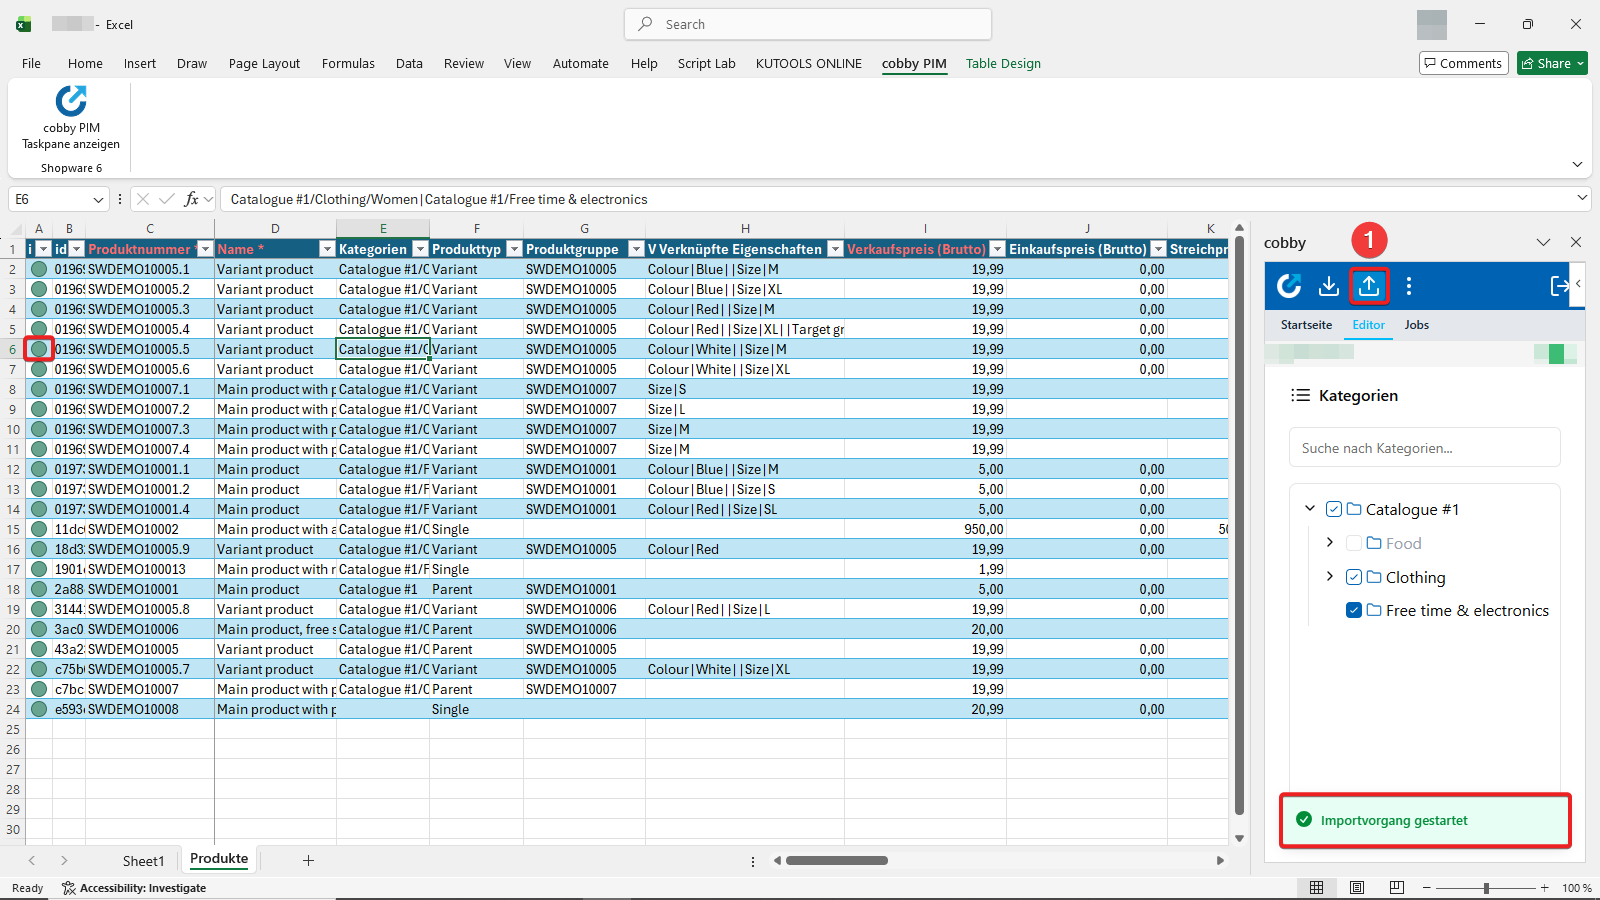This screenshot has width=1600, height=900.
Task: Open the Formulas ribbon tab
Action: click(x=347, y=63)
